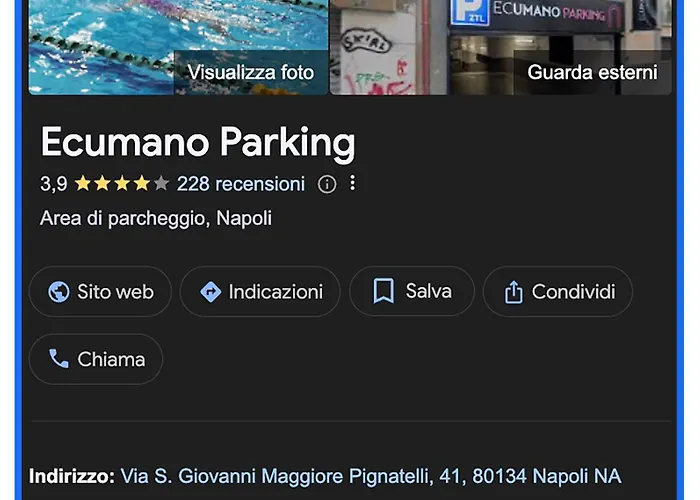Image resolution: width=700 pixels, height=500 pixels.
Task: Click the Ecumano Parking storefront sign image
Action: 538,14
